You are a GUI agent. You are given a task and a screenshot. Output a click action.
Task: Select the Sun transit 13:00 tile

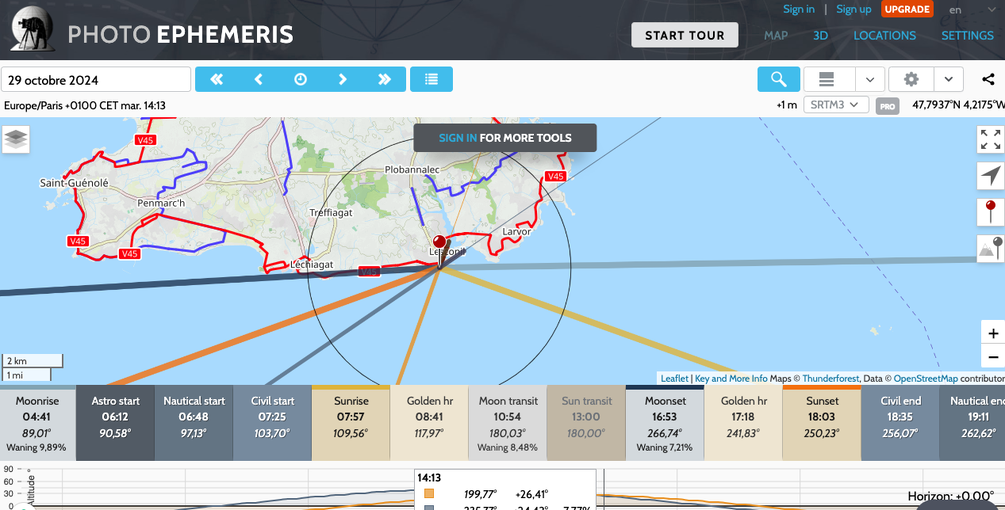(586, 423)
